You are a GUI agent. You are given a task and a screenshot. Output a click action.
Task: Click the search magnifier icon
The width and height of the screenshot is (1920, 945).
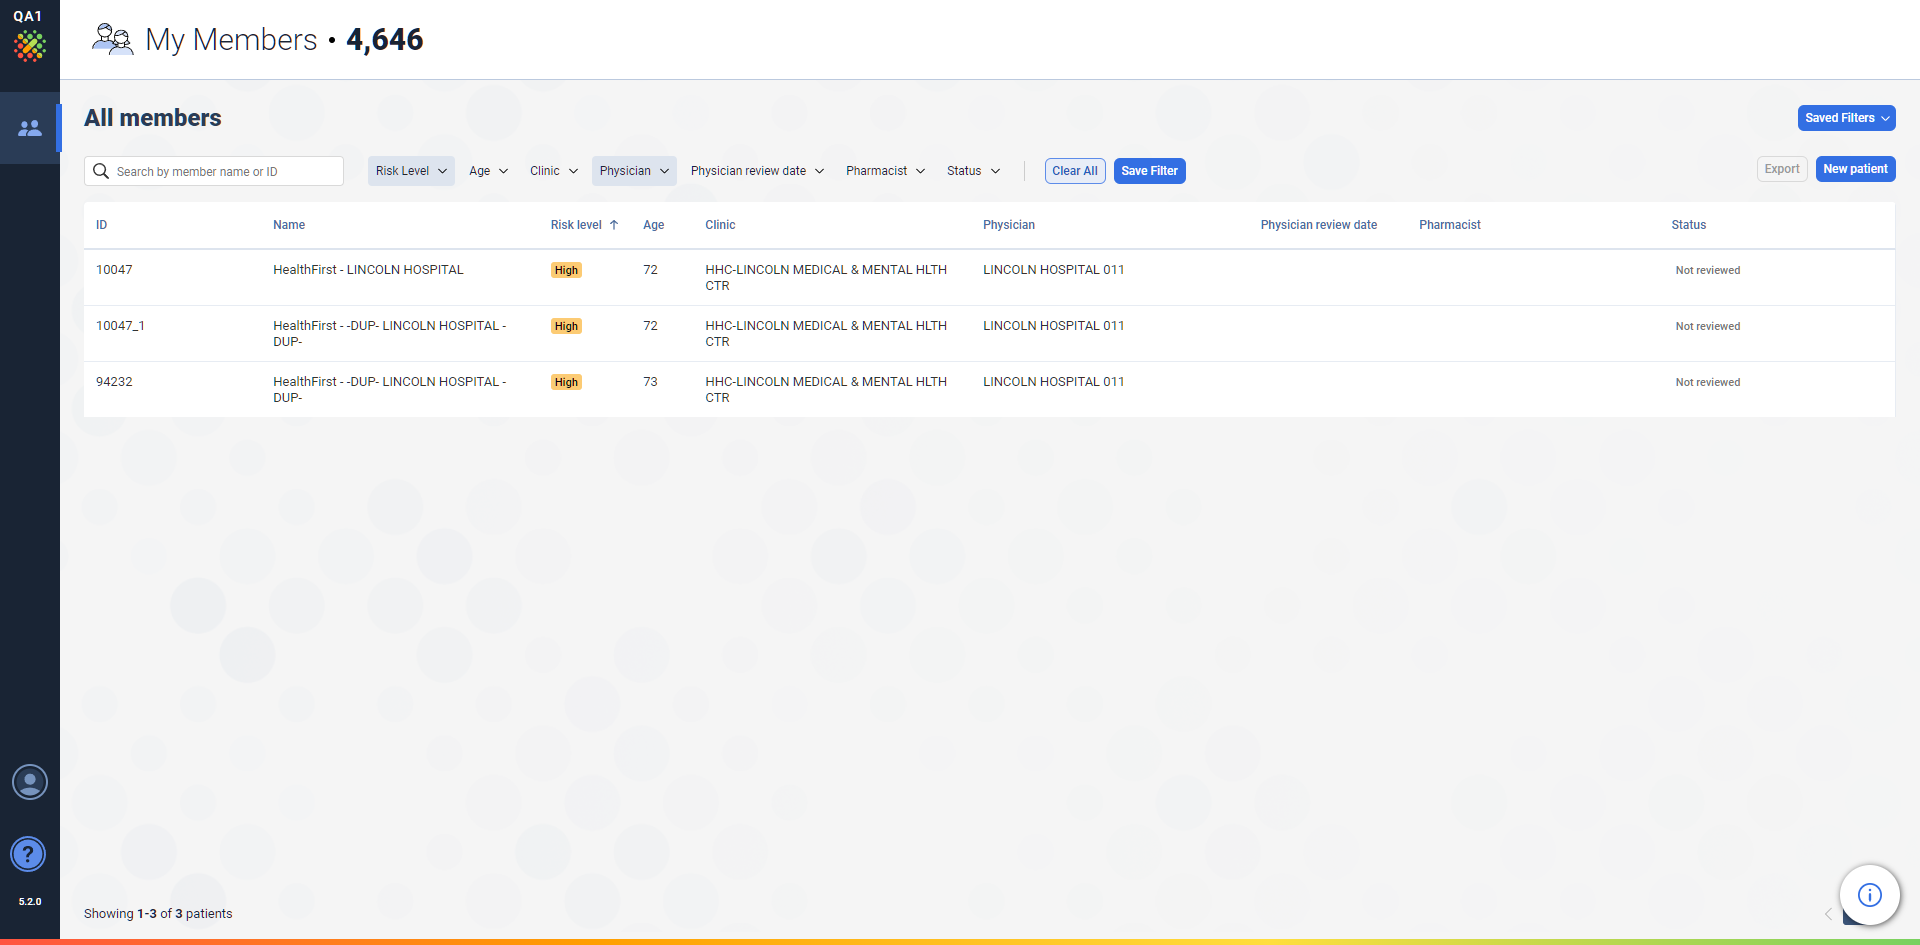click(101, 171)
